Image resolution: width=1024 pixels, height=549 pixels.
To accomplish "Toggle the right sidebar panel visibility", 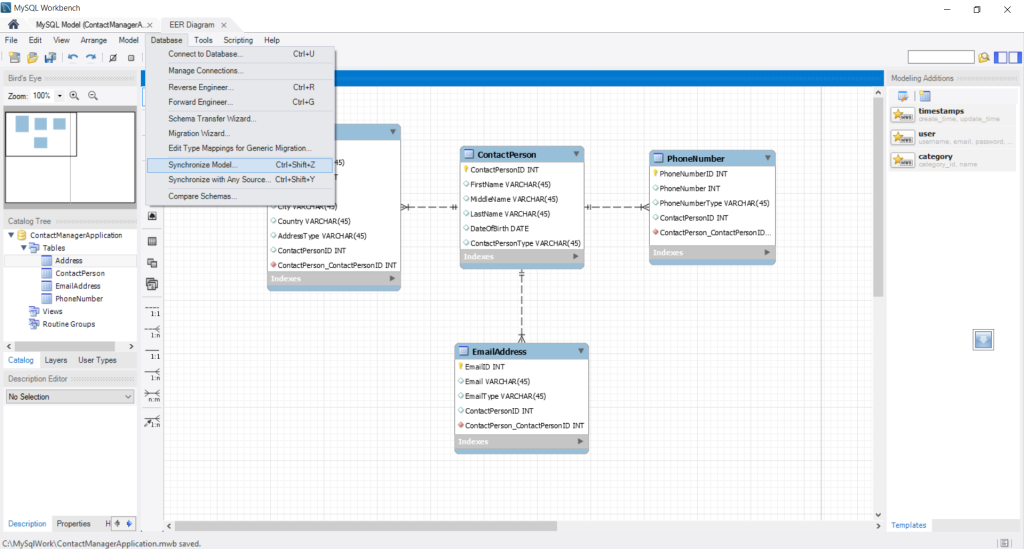I will click(x=1015, y=57).
